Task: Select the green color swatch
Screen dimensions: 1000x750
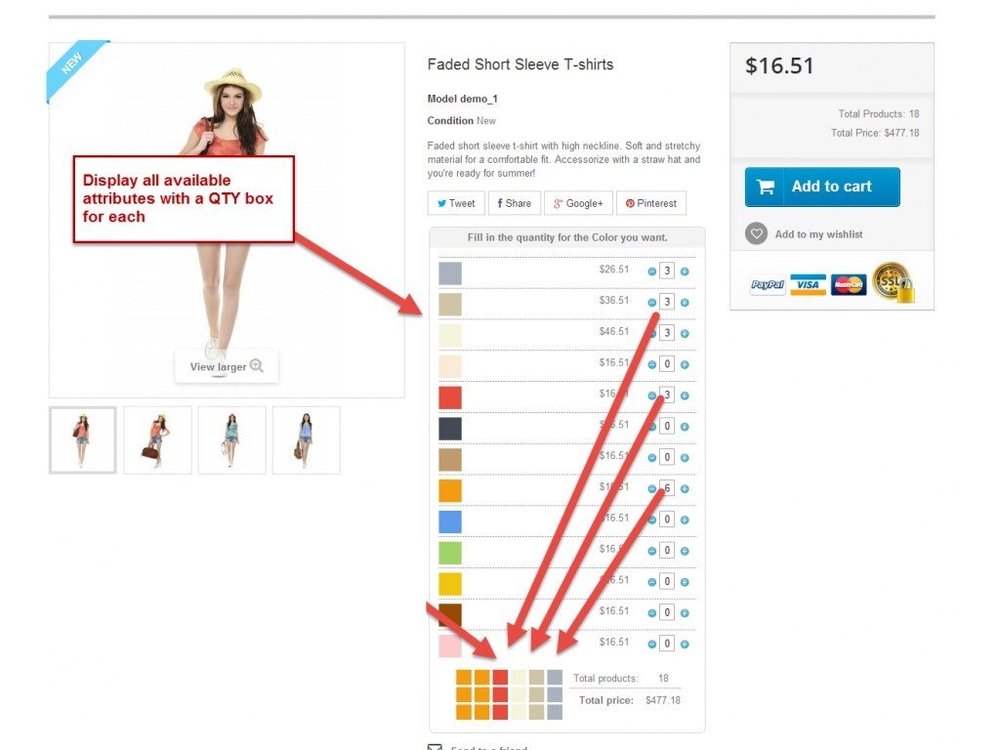Action: 450,552
